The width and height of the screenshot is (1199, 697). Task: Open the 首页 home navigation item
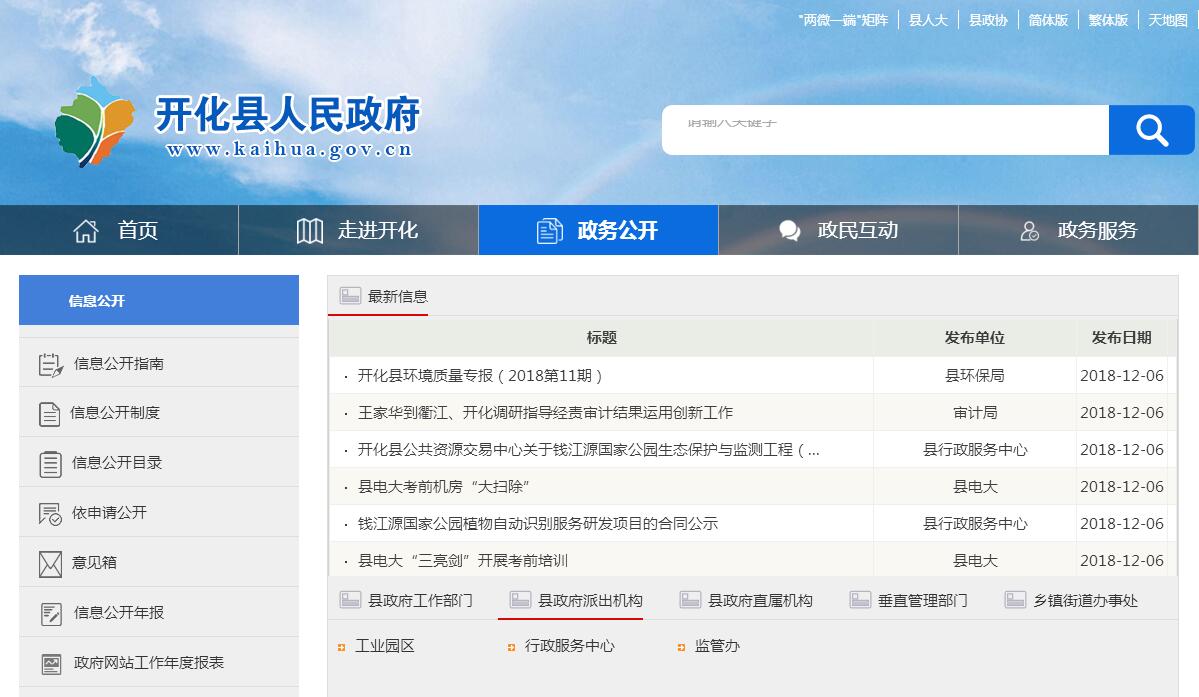(x=118, y=231)
